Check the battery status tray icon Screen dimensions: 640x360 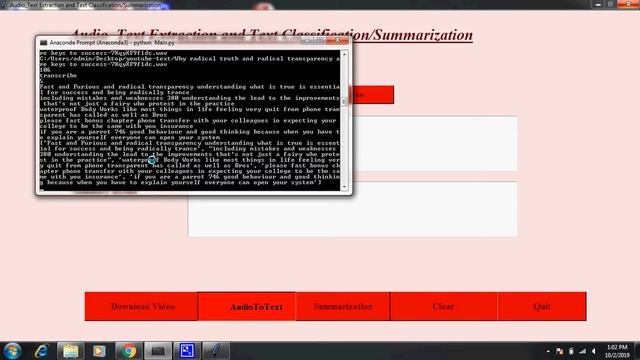(x=571, y=351)
